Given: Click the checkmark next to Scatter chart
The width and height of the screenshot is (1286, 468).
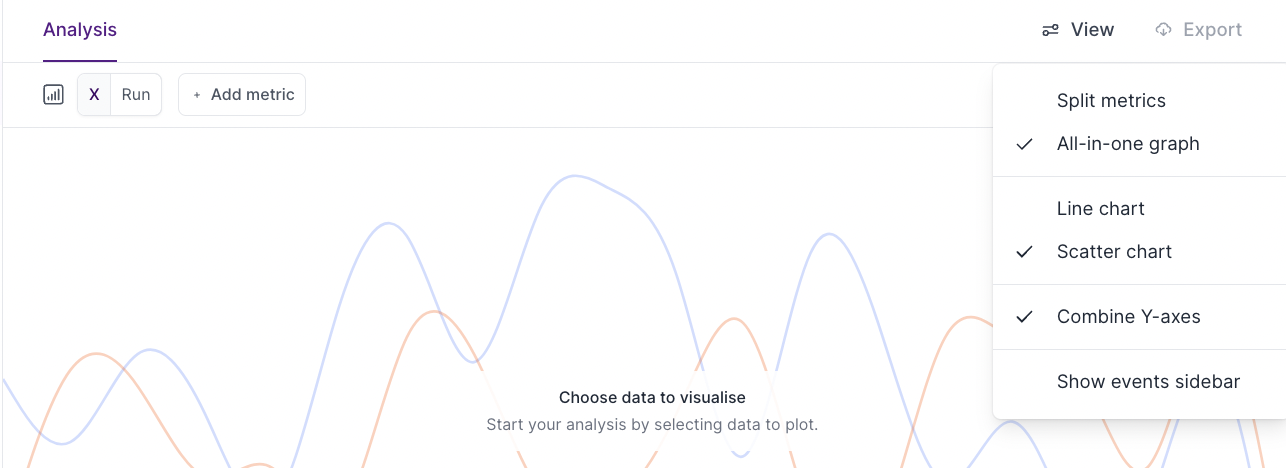Looking at the screenshot, I should pos(1024,252).
